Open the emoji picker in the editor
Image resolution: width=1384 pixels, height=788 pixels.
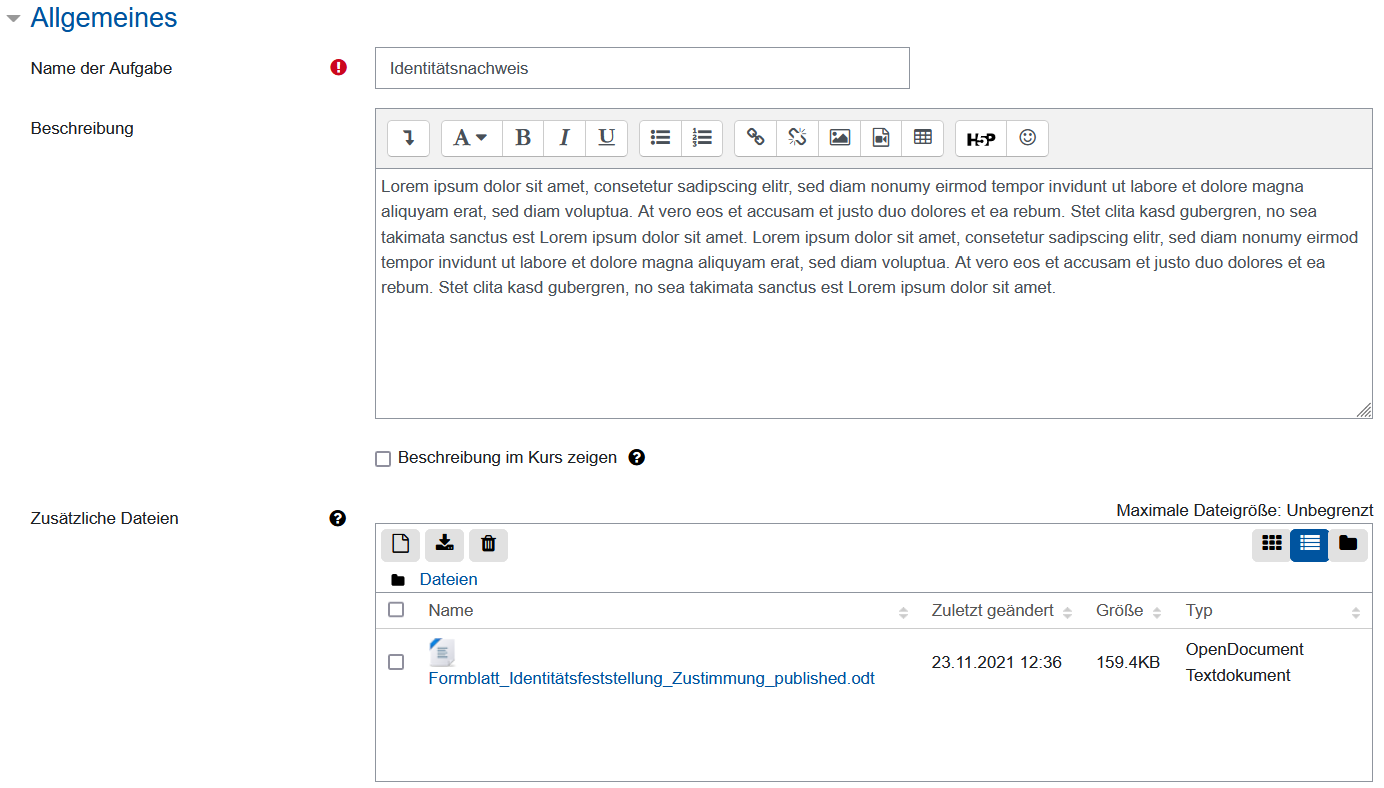point(1027,138)
